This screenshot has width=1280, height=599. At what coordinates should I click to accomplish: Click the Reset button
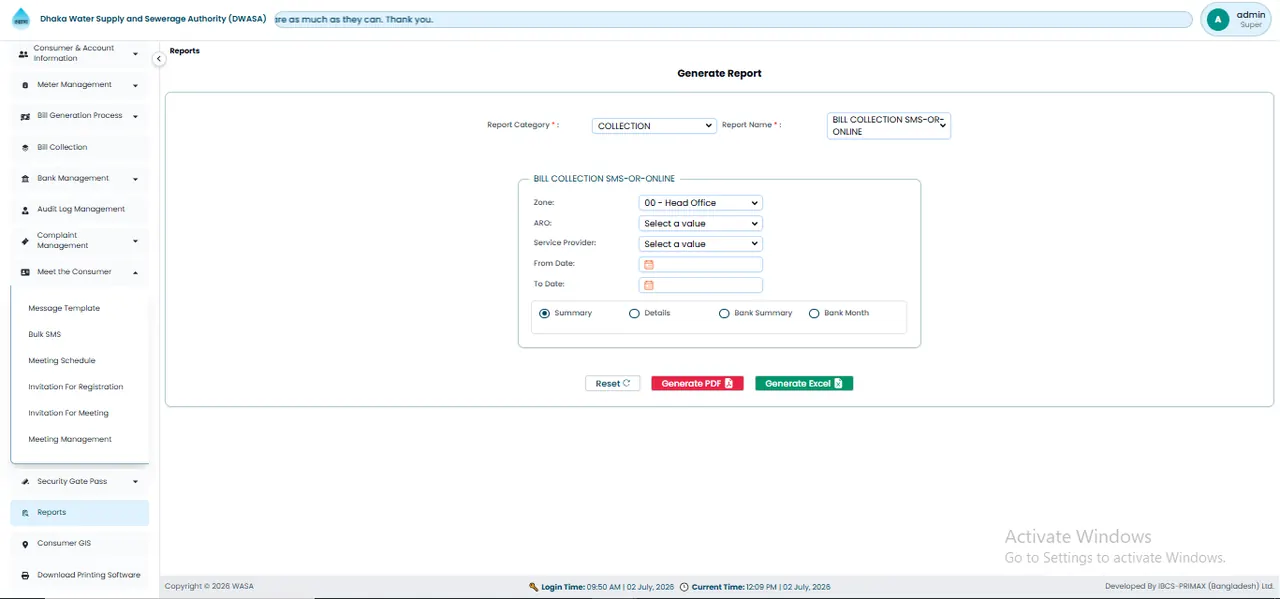(x=613, y=383)
